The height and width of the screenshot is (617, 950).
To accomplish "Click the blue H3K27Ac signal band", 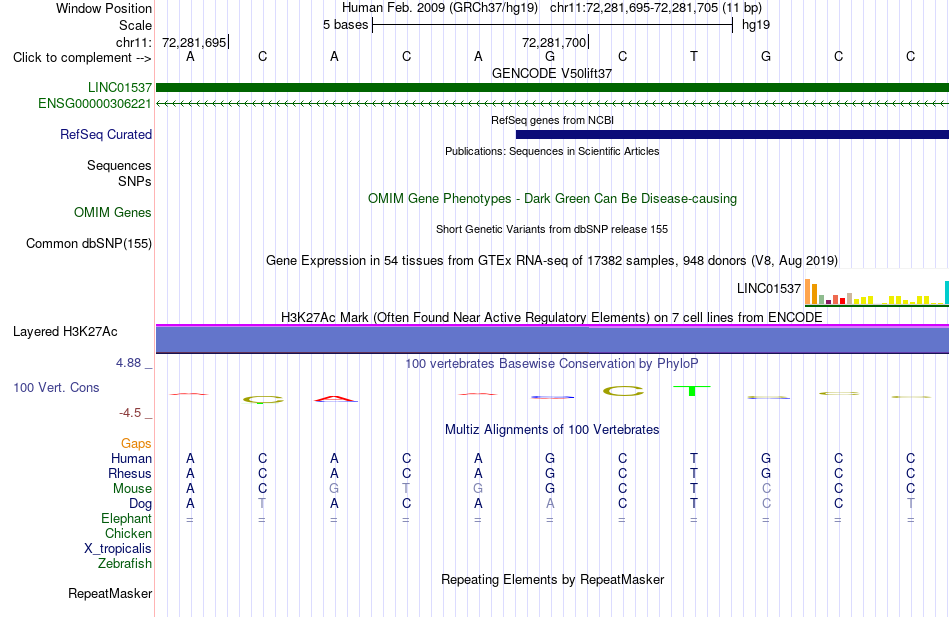I will pos(552,339).
